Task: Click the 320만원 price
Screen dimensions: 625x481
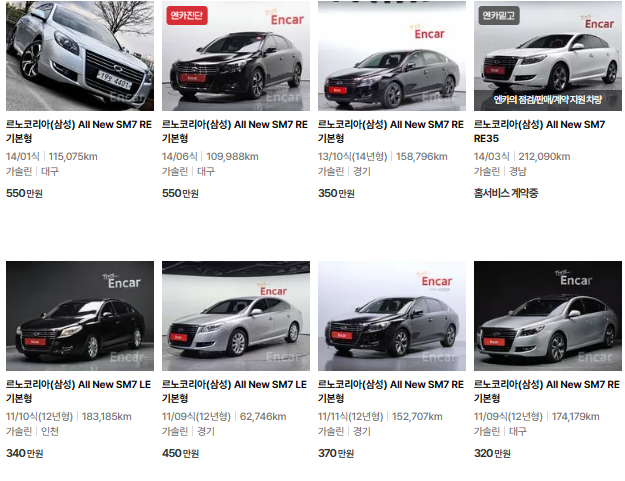Action: pyautogui.click(x=492, y=453)
